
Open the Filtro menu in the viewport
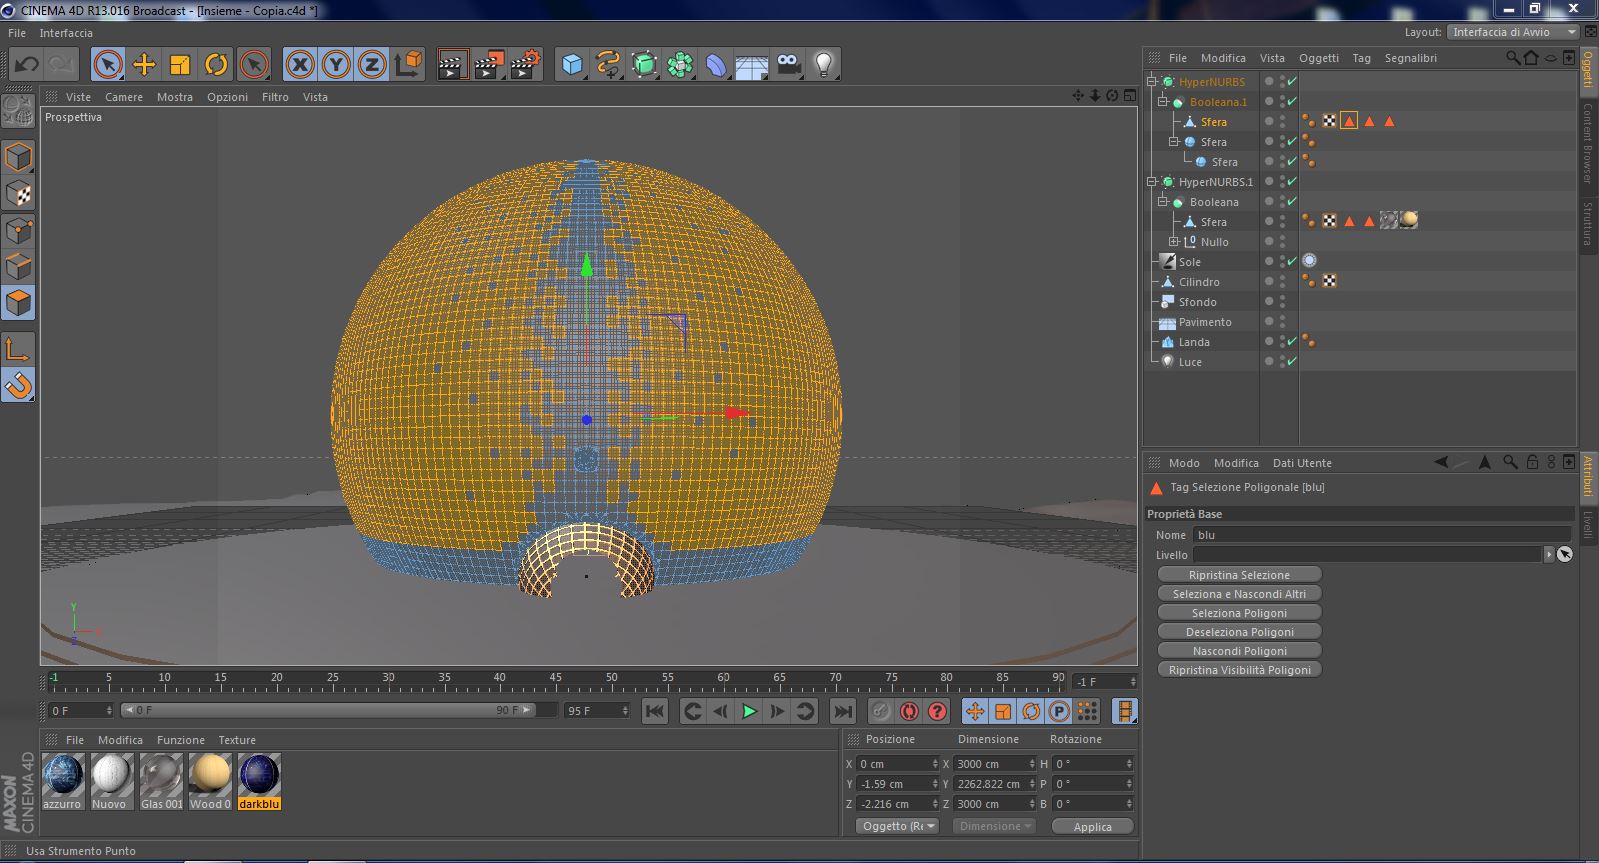pyautogui.click(x=275, y=97)
